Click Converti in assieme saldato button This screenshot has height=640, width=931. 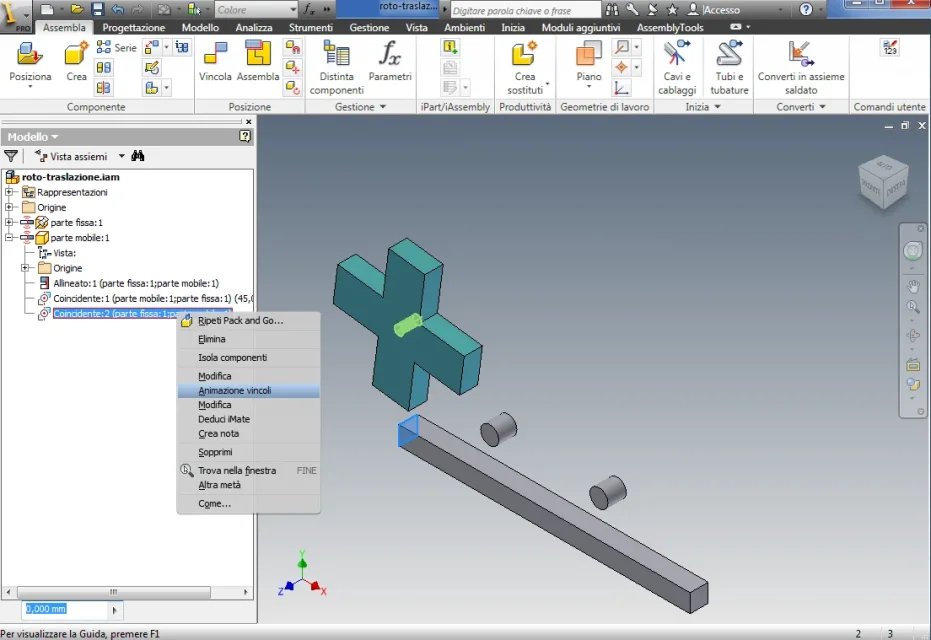(800, 68)
